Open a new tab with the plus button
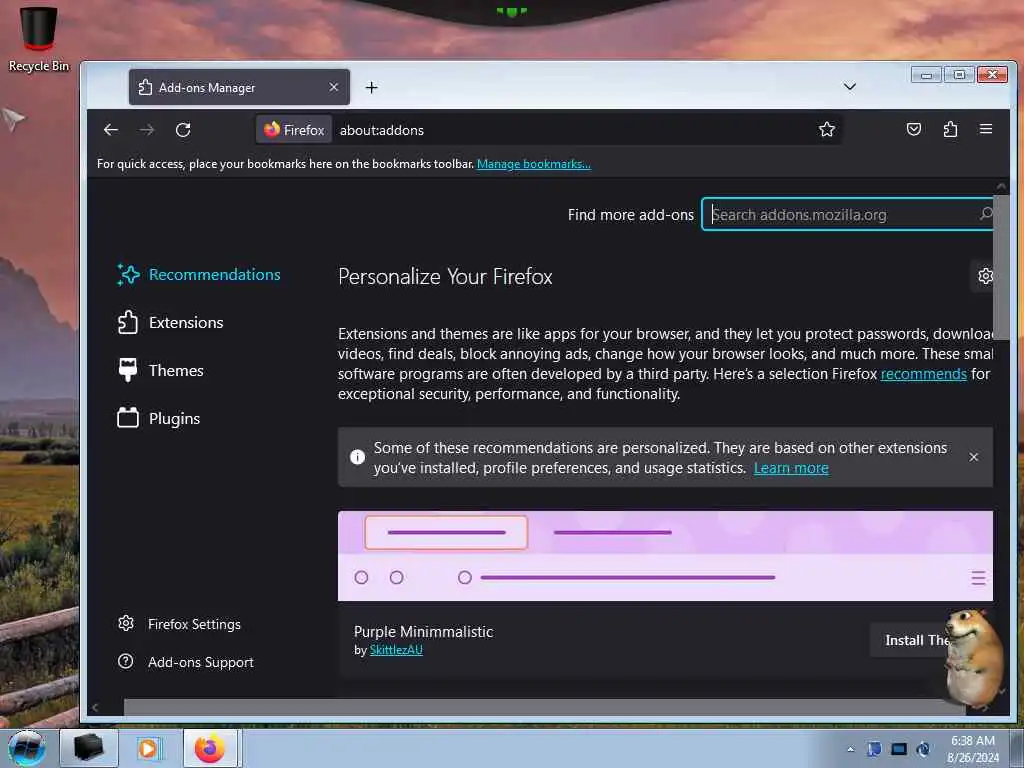 coord(372,88)
